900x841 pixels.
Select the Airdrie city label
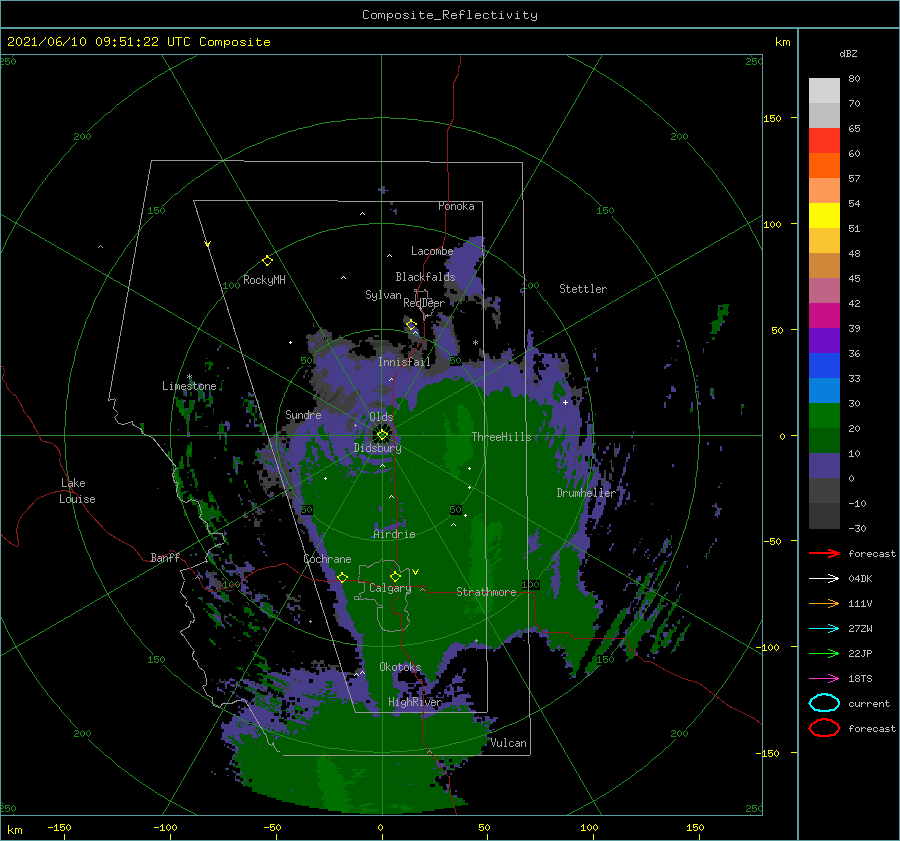tap(394, 534)
